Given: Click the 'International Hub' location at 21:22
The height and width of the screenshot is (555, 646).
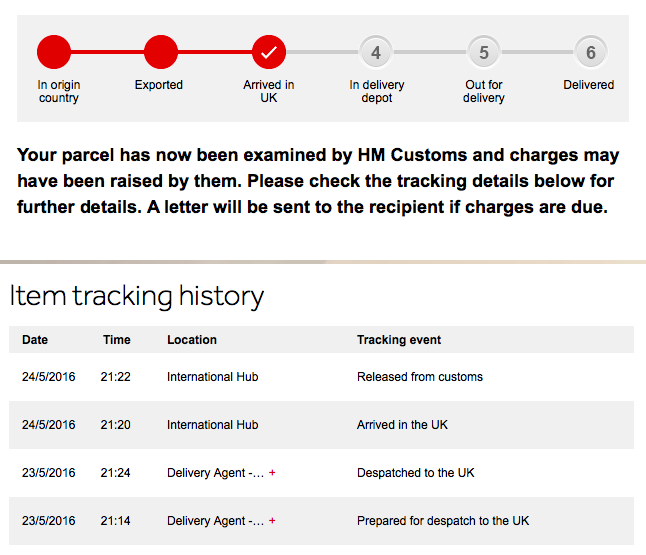Looking at the screenshot, I should pos(212,377).
